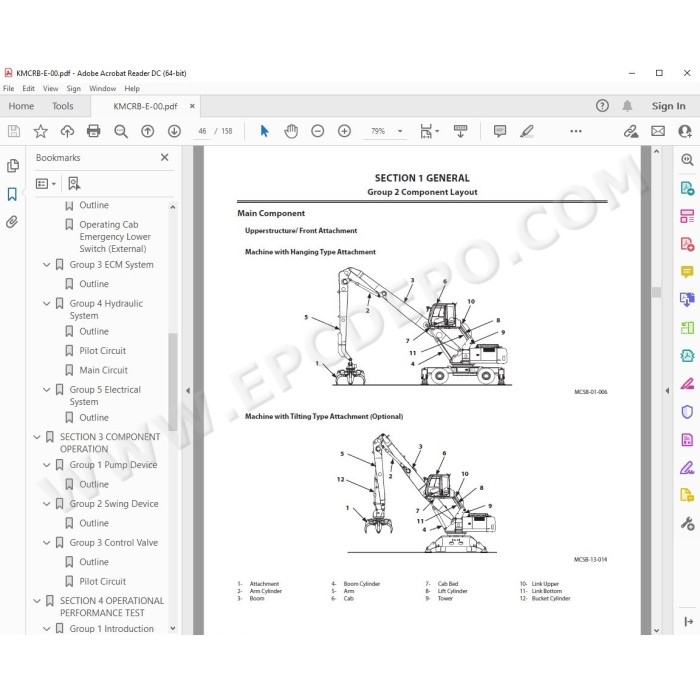Image resolution: width=700 pixels, height=700 pixels.
Task: Send file by email icon
Action: tap(658, 131)
